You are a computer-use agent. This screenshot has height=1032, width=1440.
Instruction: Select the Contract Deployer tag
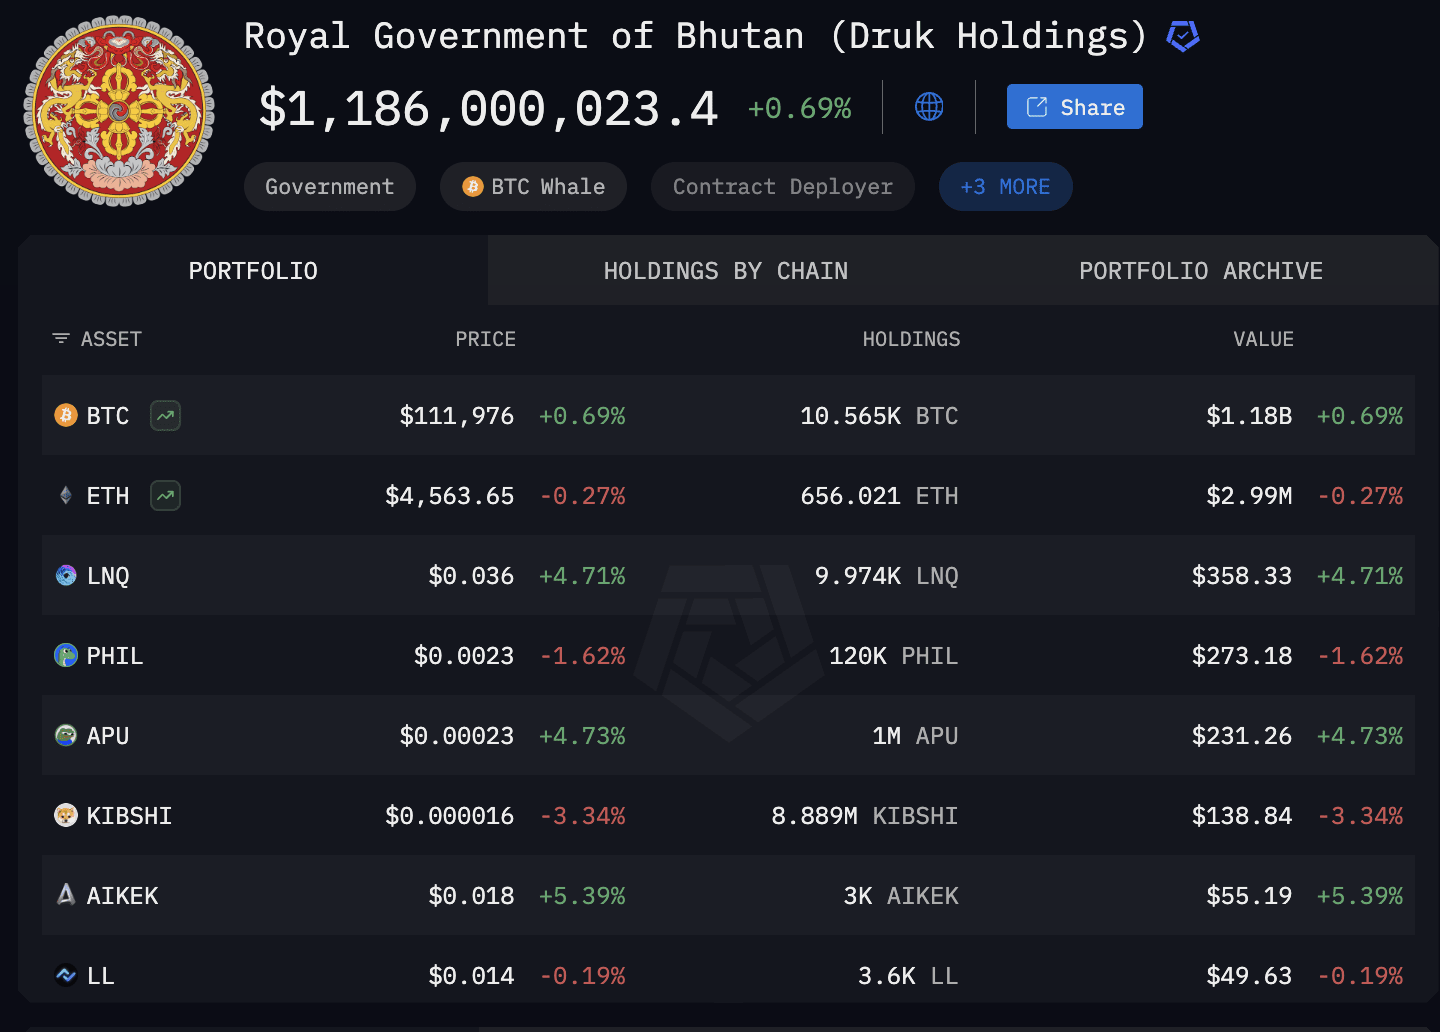tap(783, 187)
